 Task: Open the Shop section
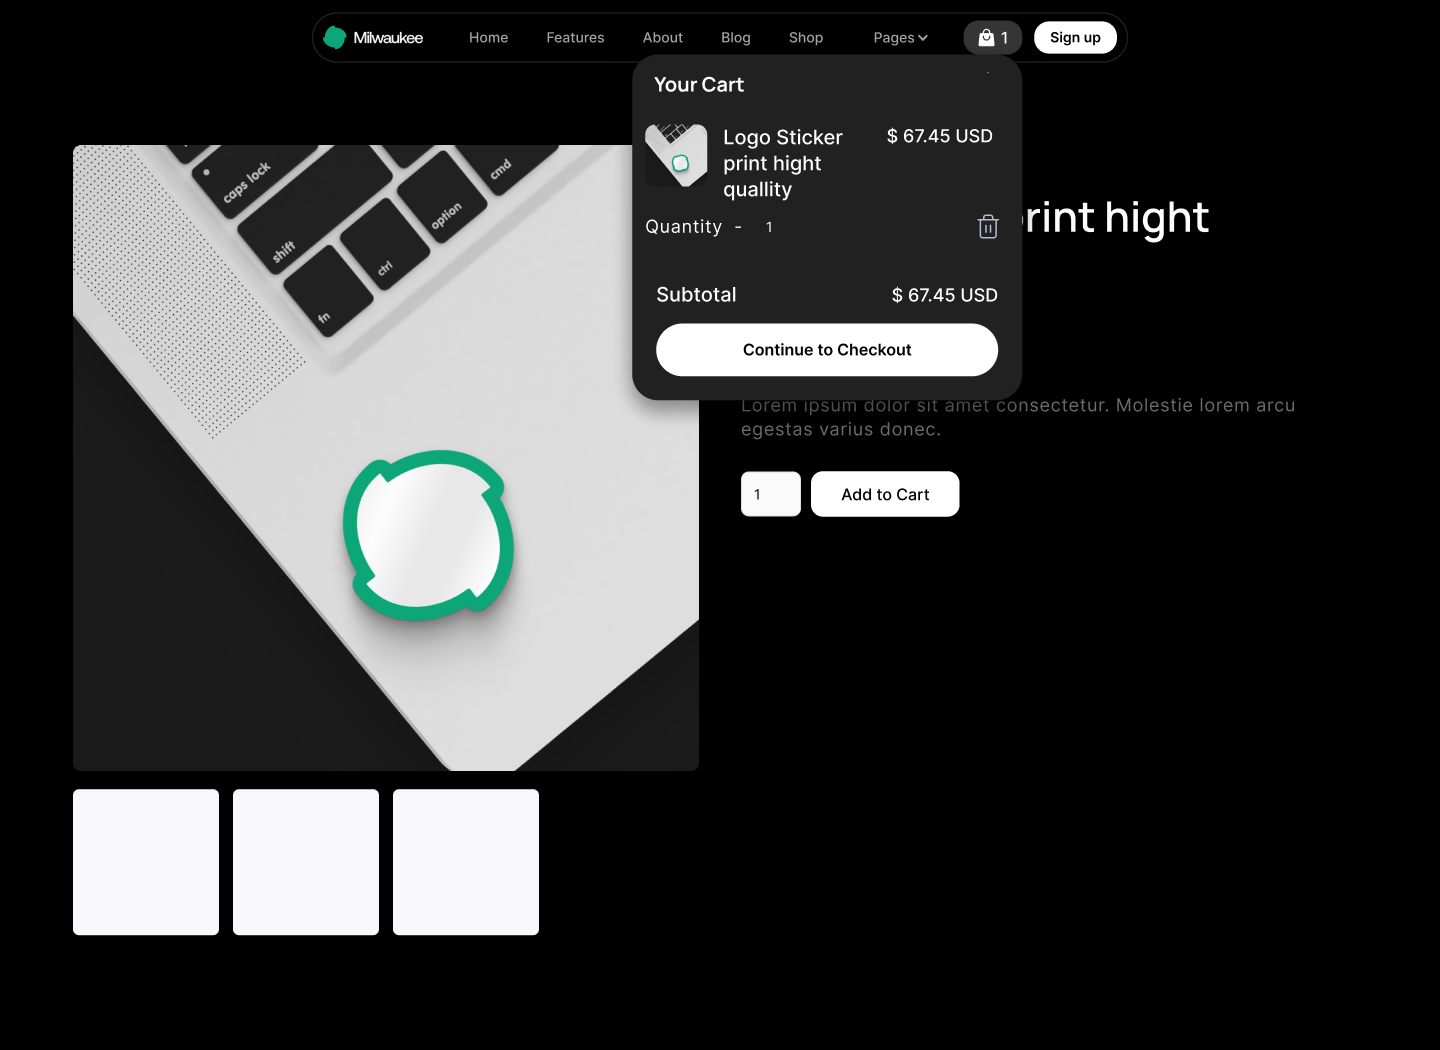click(806, 37)
